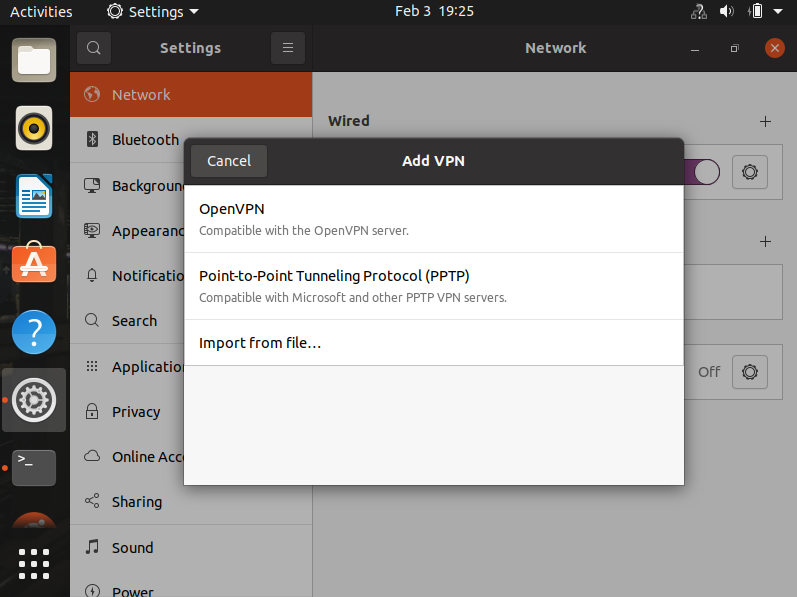The width and height of the screenshot is (797, 597).
Task: Open the clock and calendar Feb 3 19:25
Action: (434, 11)
